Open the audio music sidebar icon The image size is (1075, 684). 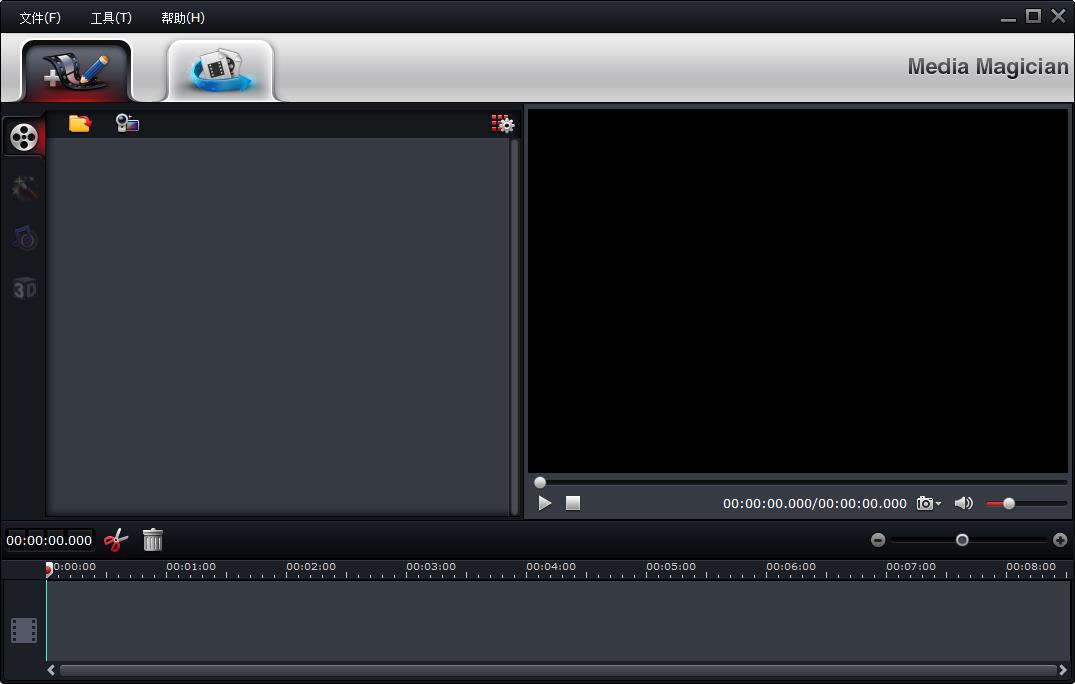coord(24,238)
